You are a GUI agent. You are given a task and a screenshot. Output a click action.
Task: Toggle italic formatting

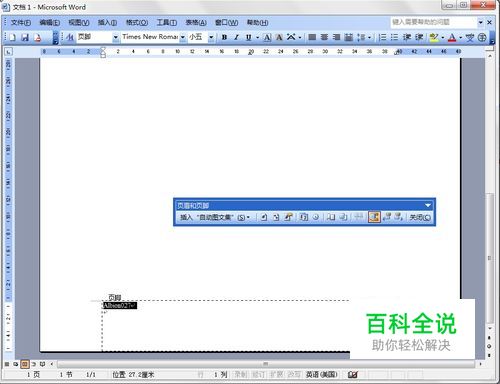(x=236, y=37)
